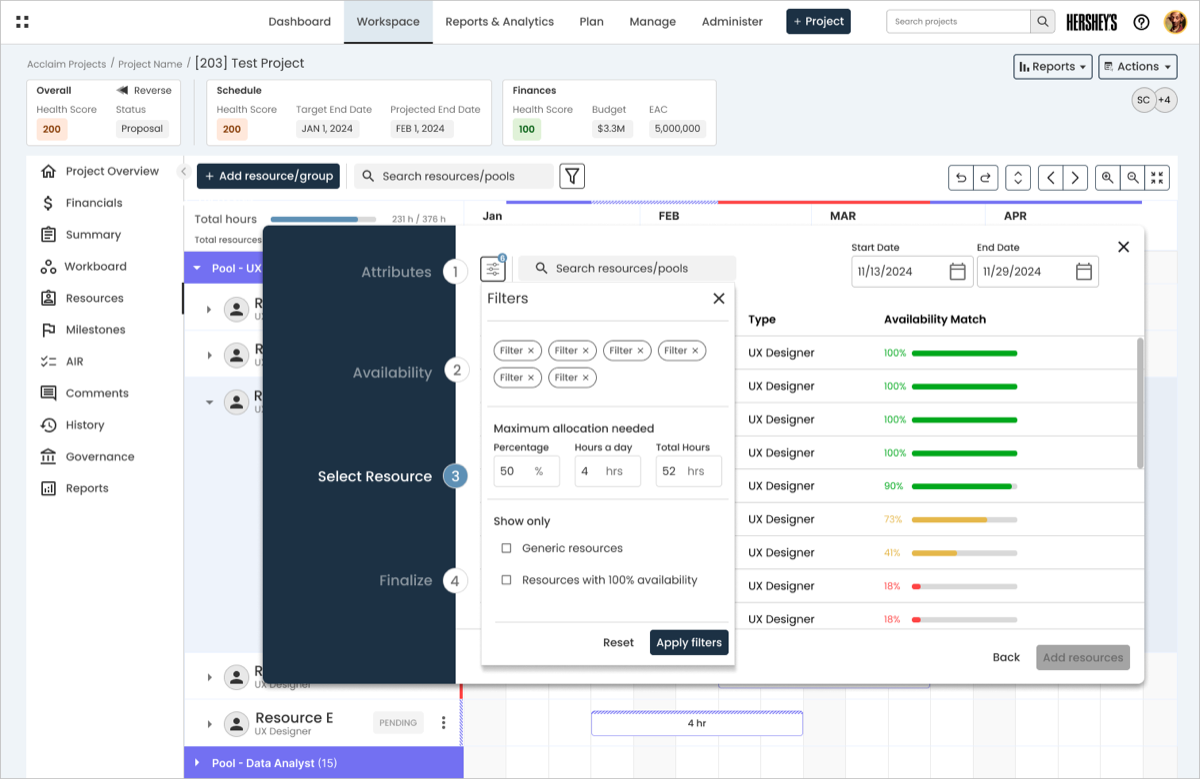Viewport: 1200px width, 779px height.
Task: Click the expand/collapse rows icon
Action: 1018,178
